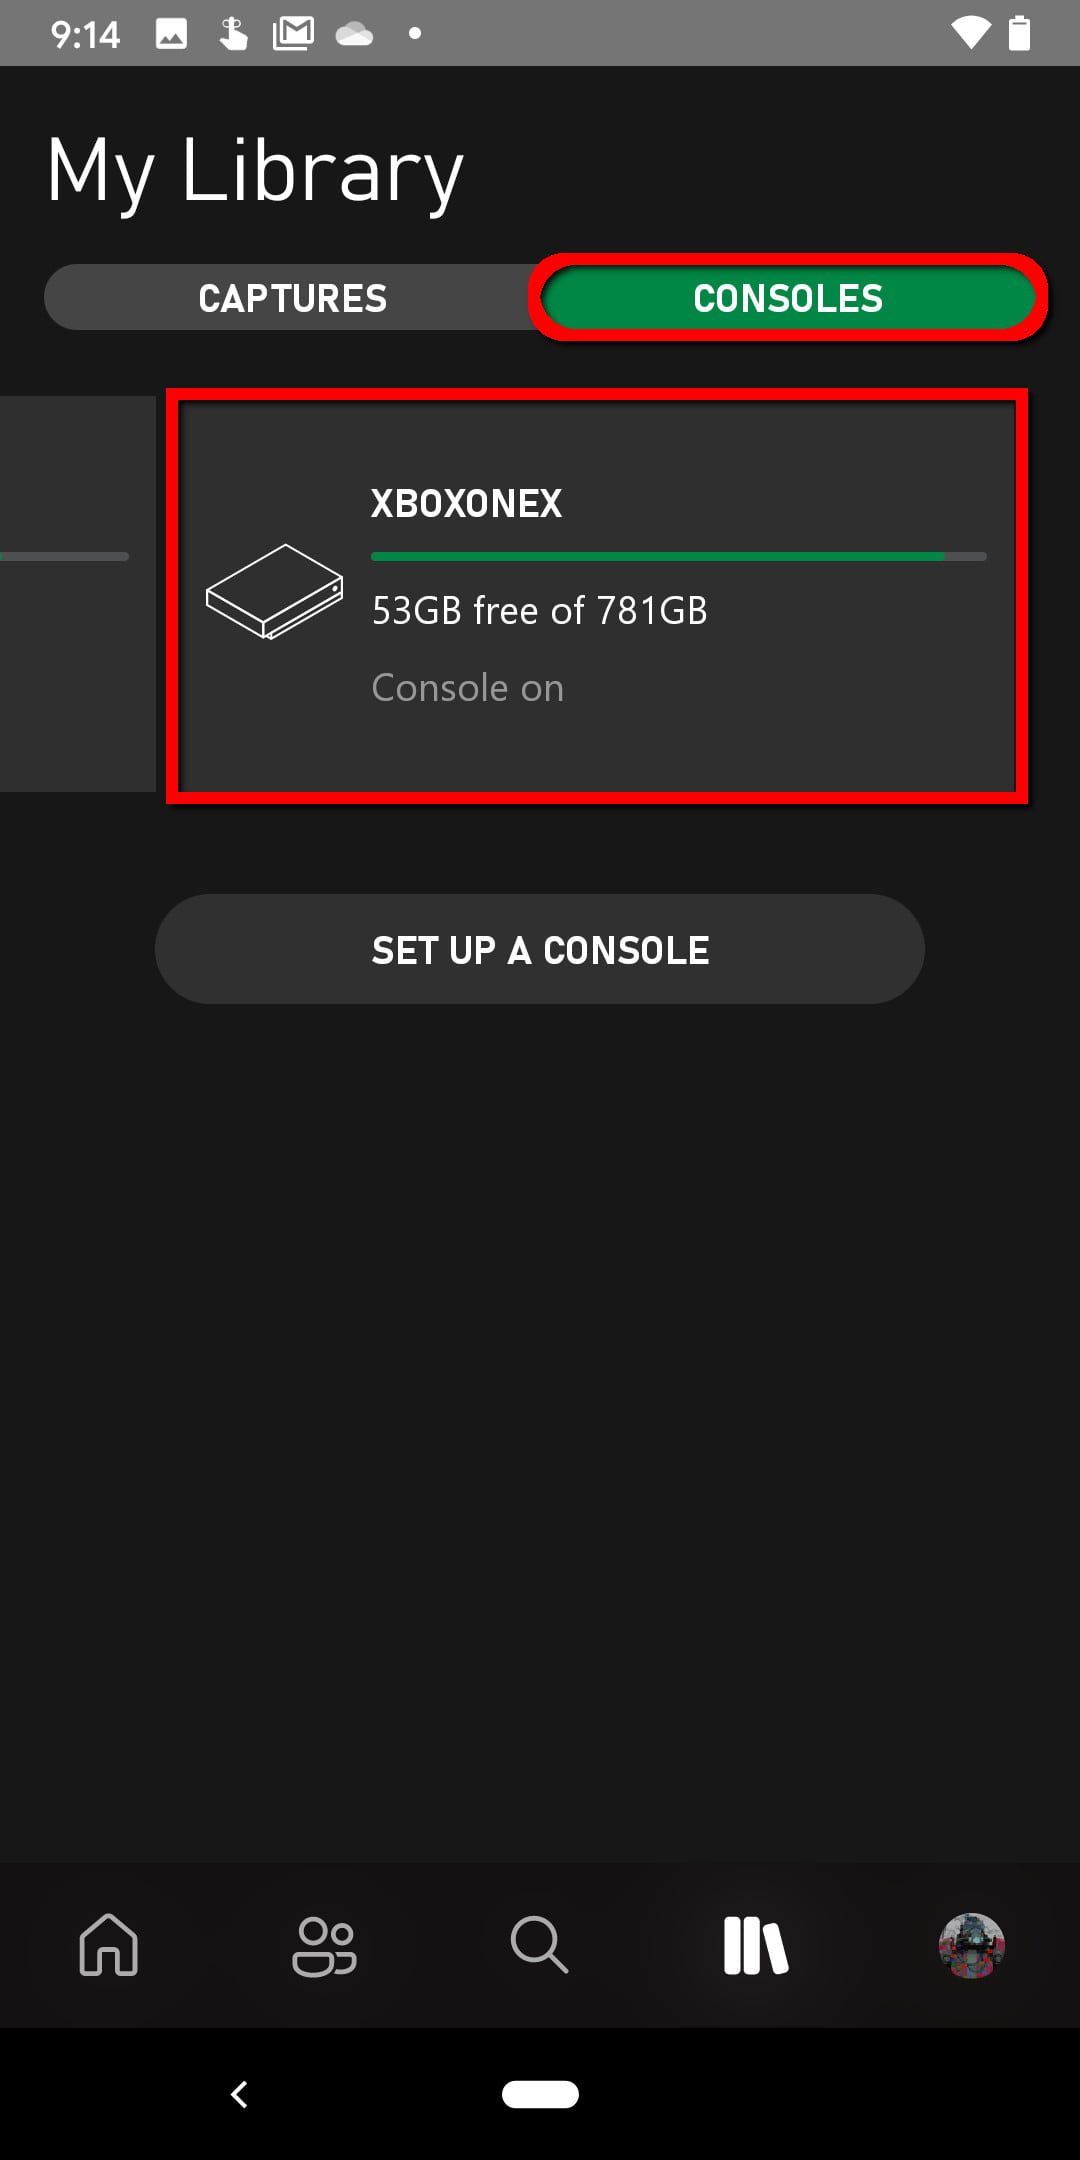Open the Friends and social icon
Screen dimensions: 1080x2160
point(324,1945)
